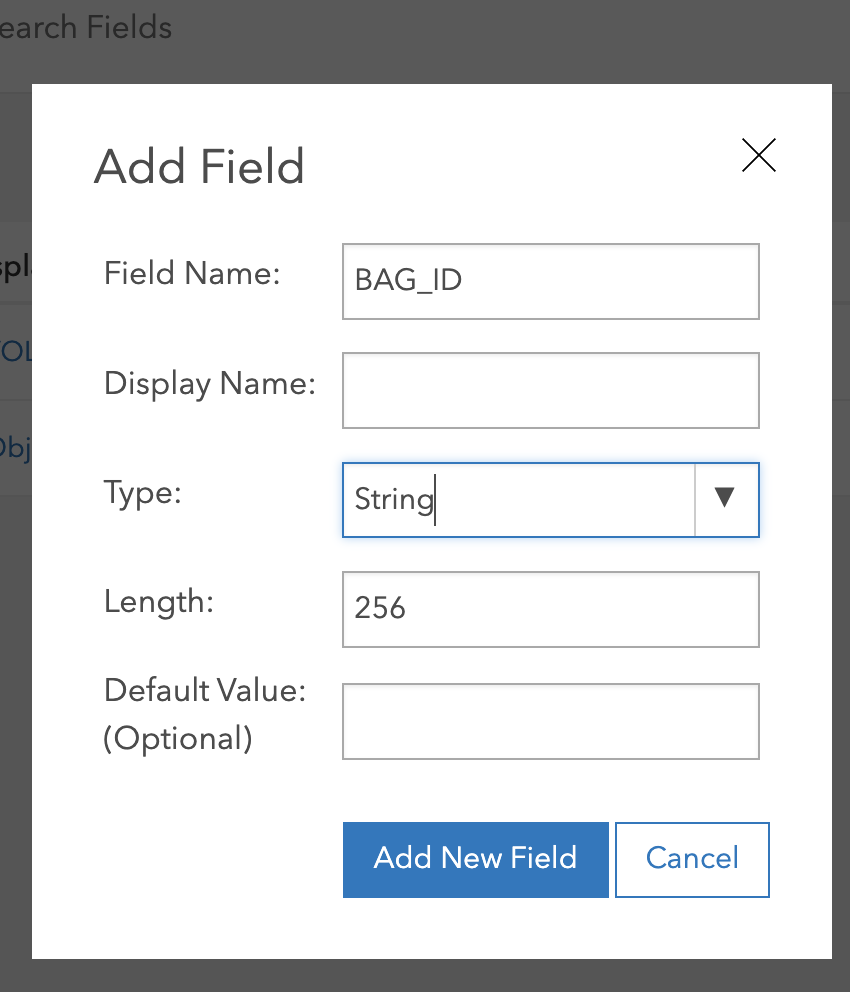This screenshot has height=992, width=850.
Task: Cancel the new field creation
Action: tap(692, 859)
